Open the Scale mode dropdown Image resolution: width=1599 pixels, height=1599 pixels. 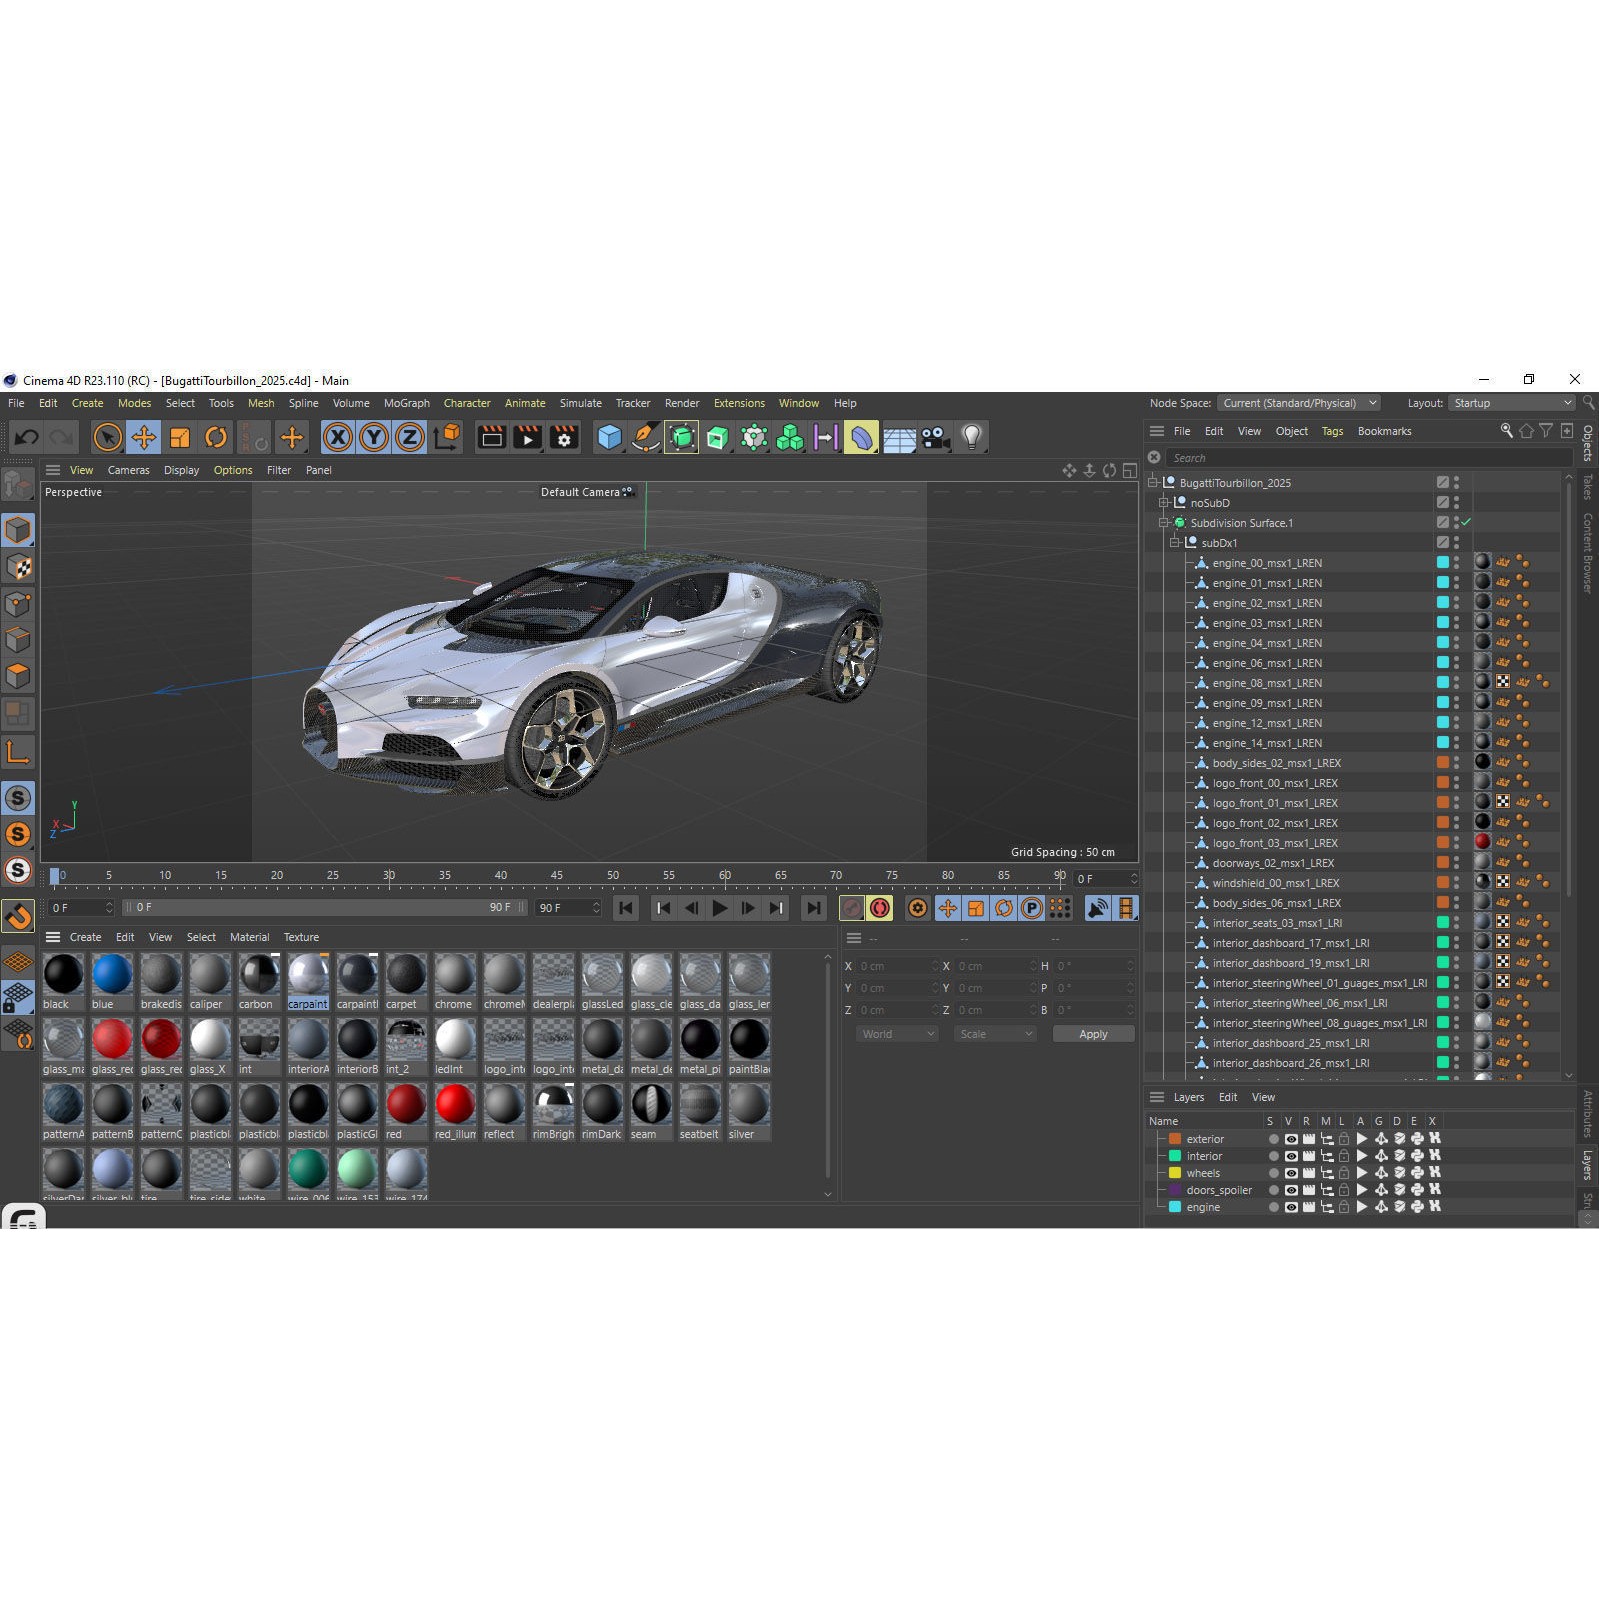click(995, 1034)
